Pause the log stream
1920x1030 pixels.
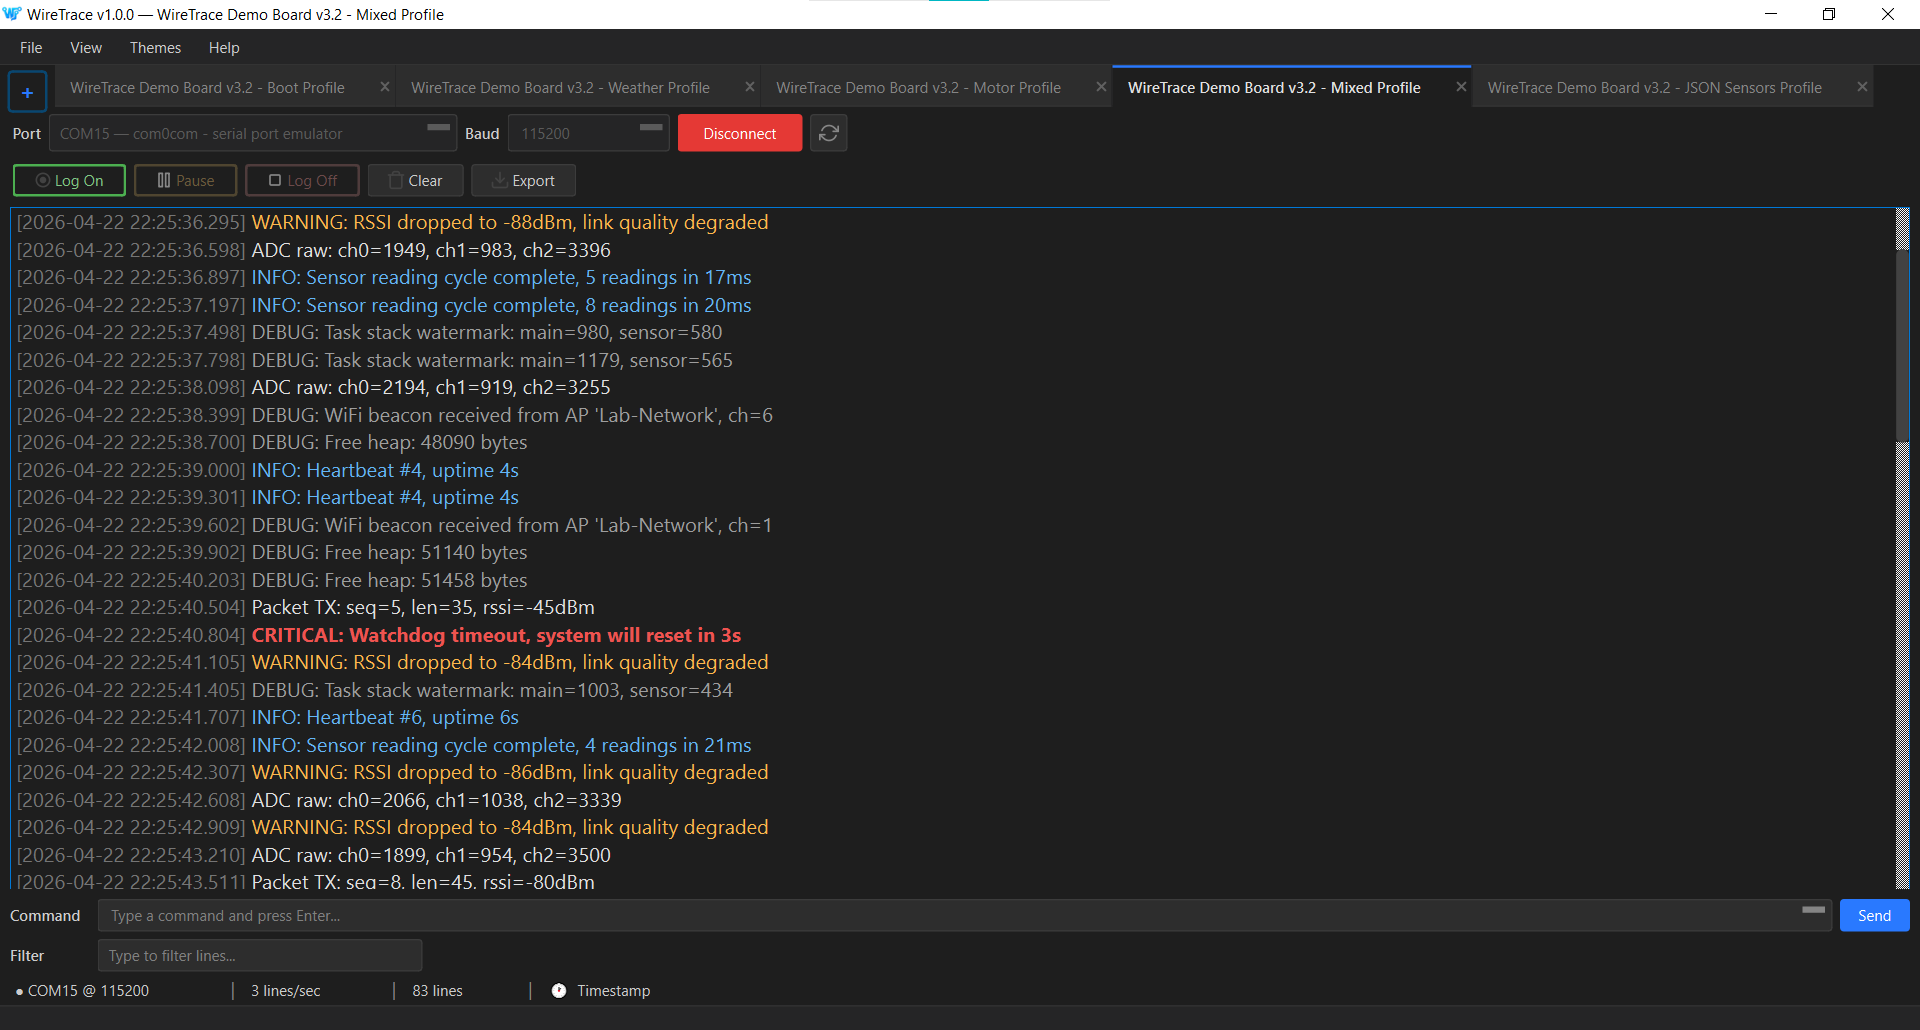(185, 180)
